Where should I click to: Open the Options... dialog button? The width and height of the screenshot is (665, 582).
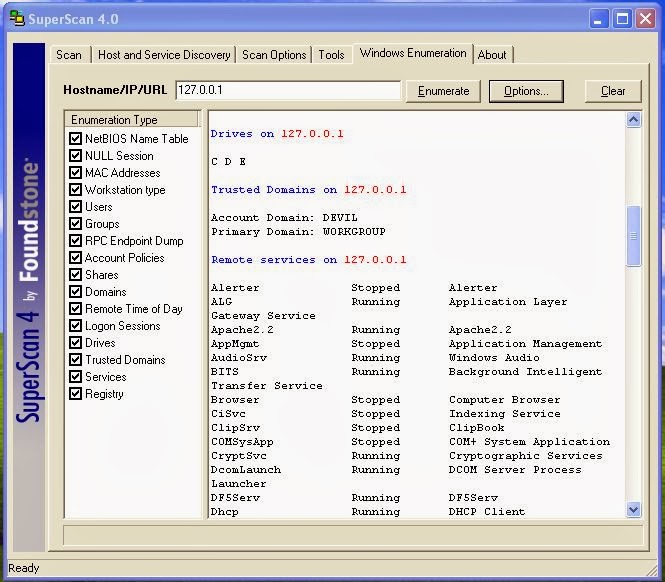tap(526, 91)
